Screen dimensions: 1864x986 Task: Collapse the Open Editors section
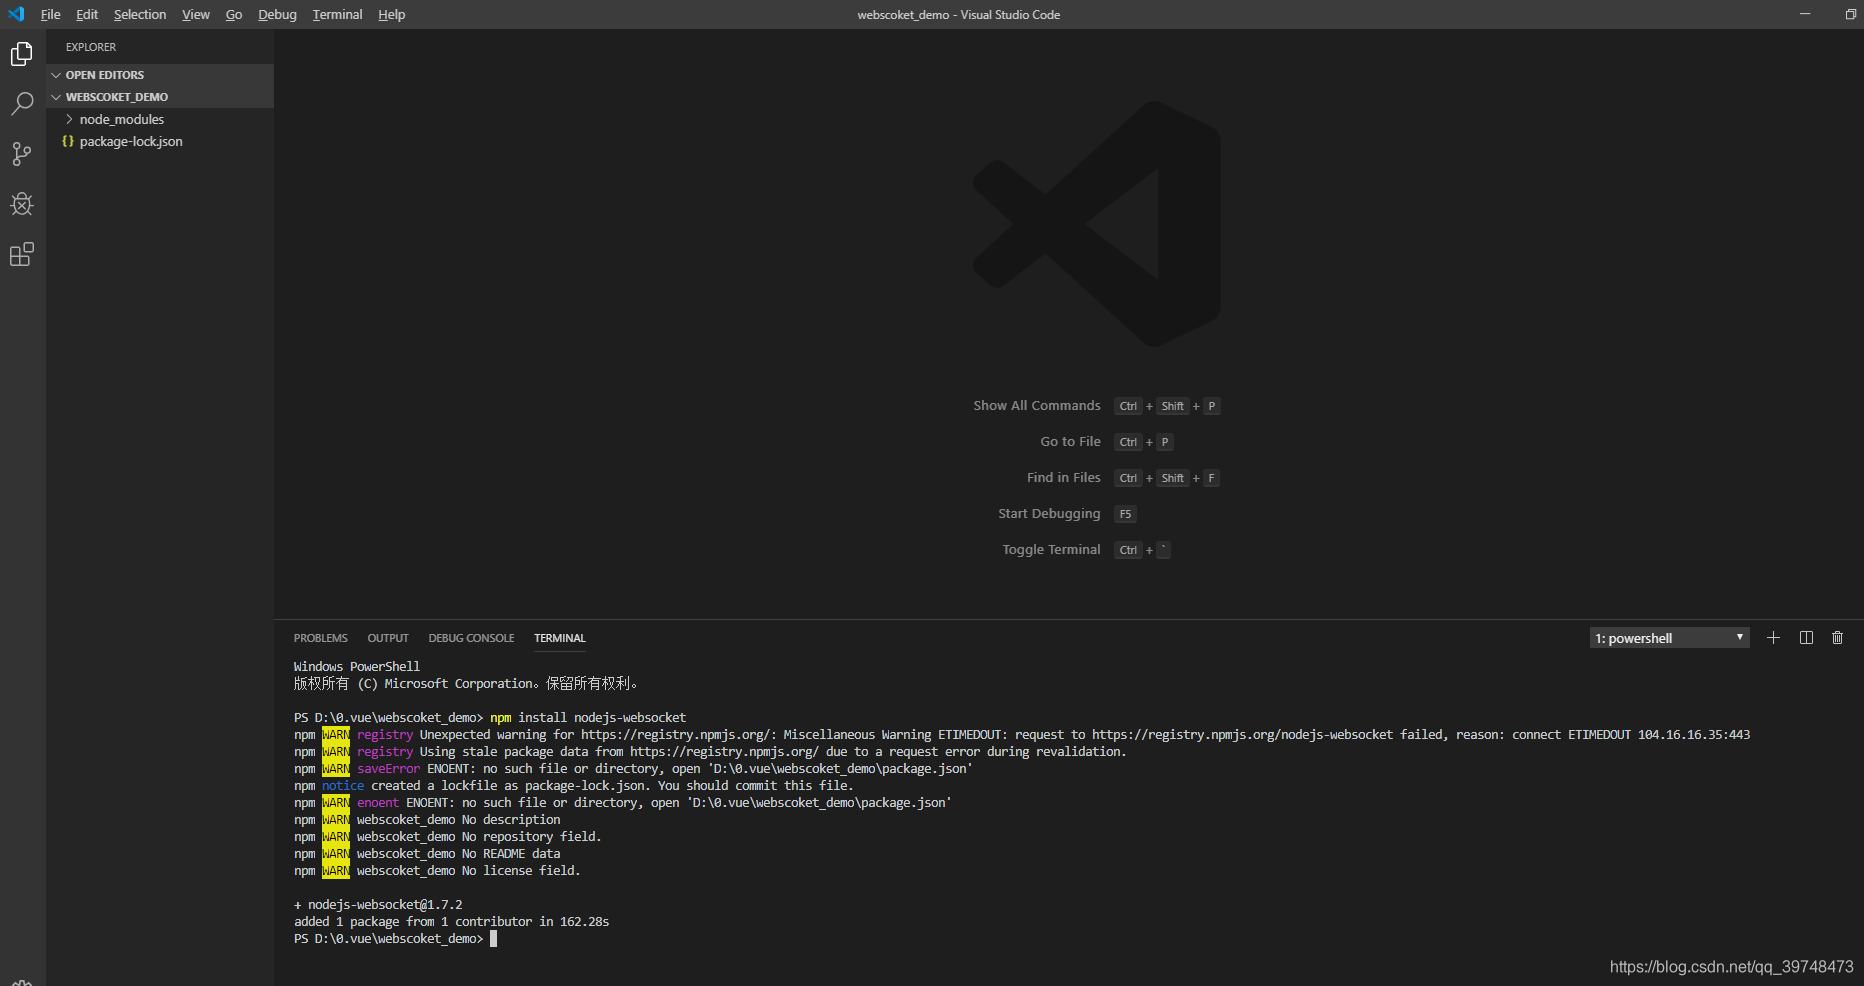pyautogui.click(x=160, y=75)
